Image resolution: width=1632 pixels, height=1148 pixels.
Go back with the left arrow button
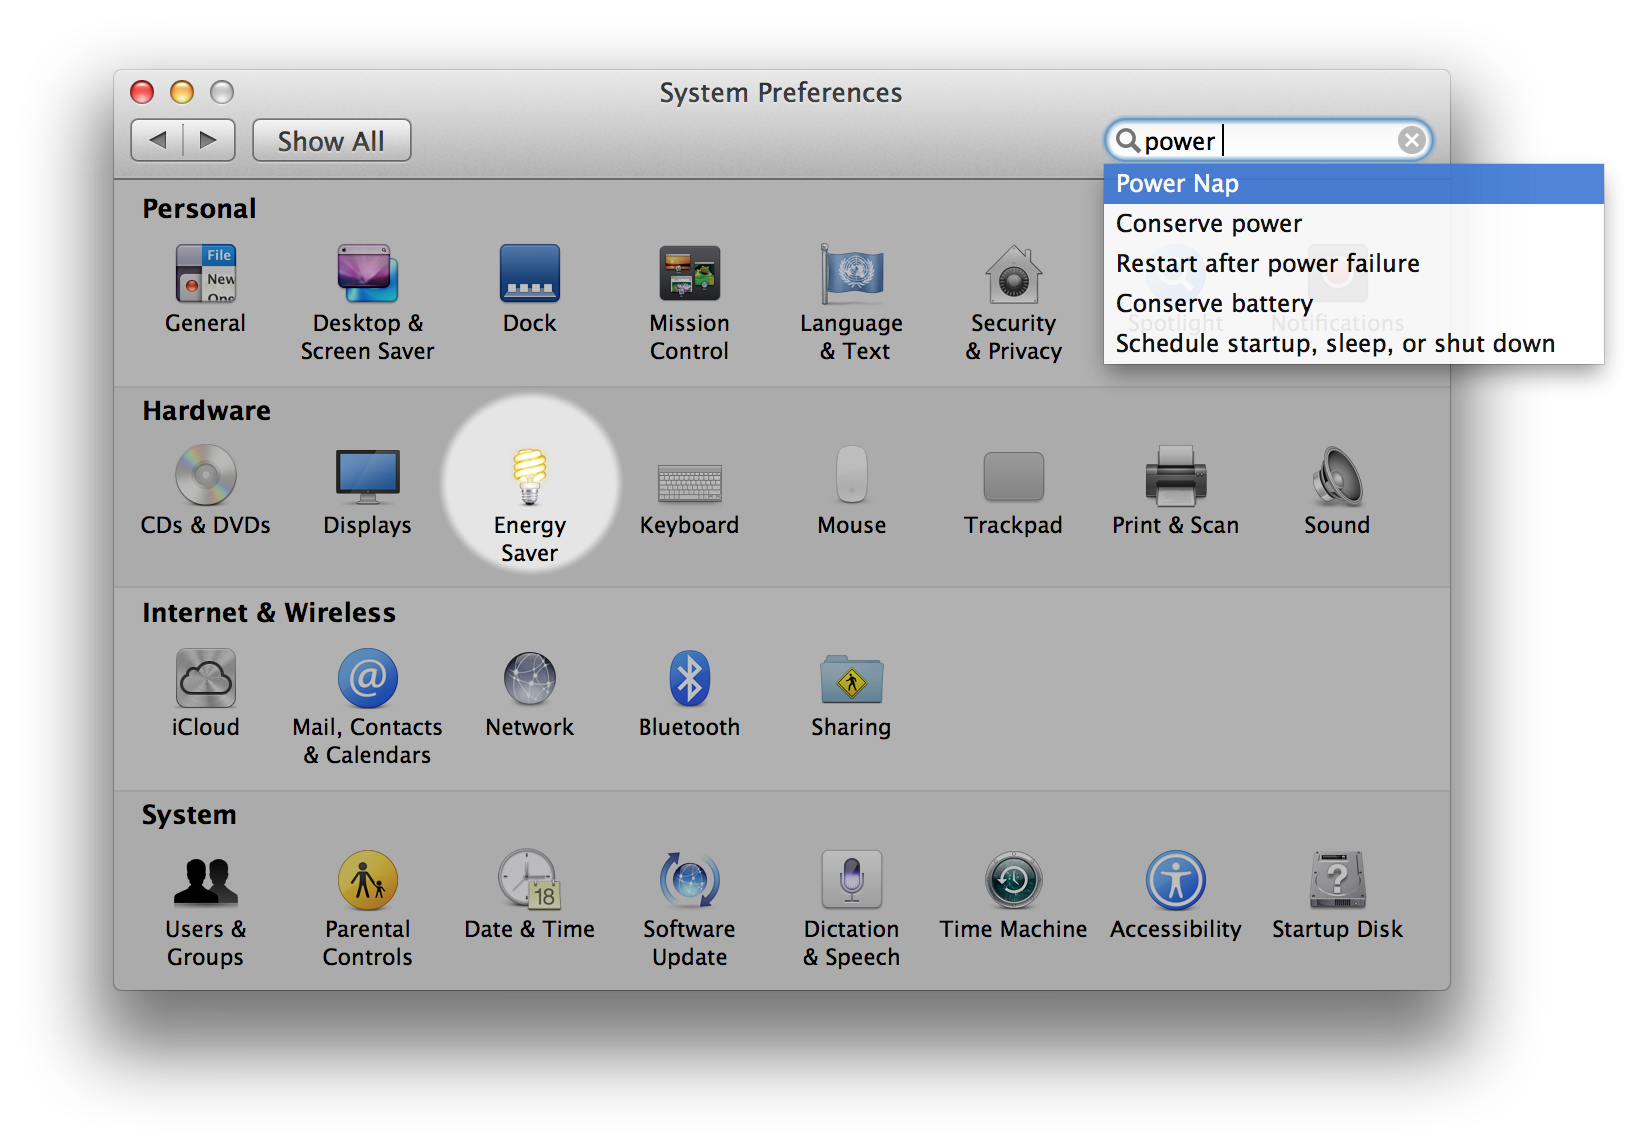[x=157, y=141]
